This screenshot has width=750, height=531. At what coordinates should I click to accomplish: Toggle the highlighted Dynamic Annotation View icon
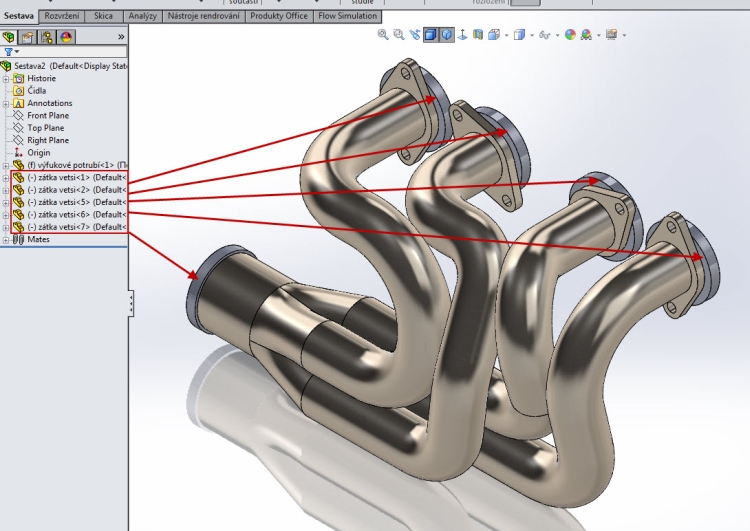(x=447, y=34)
